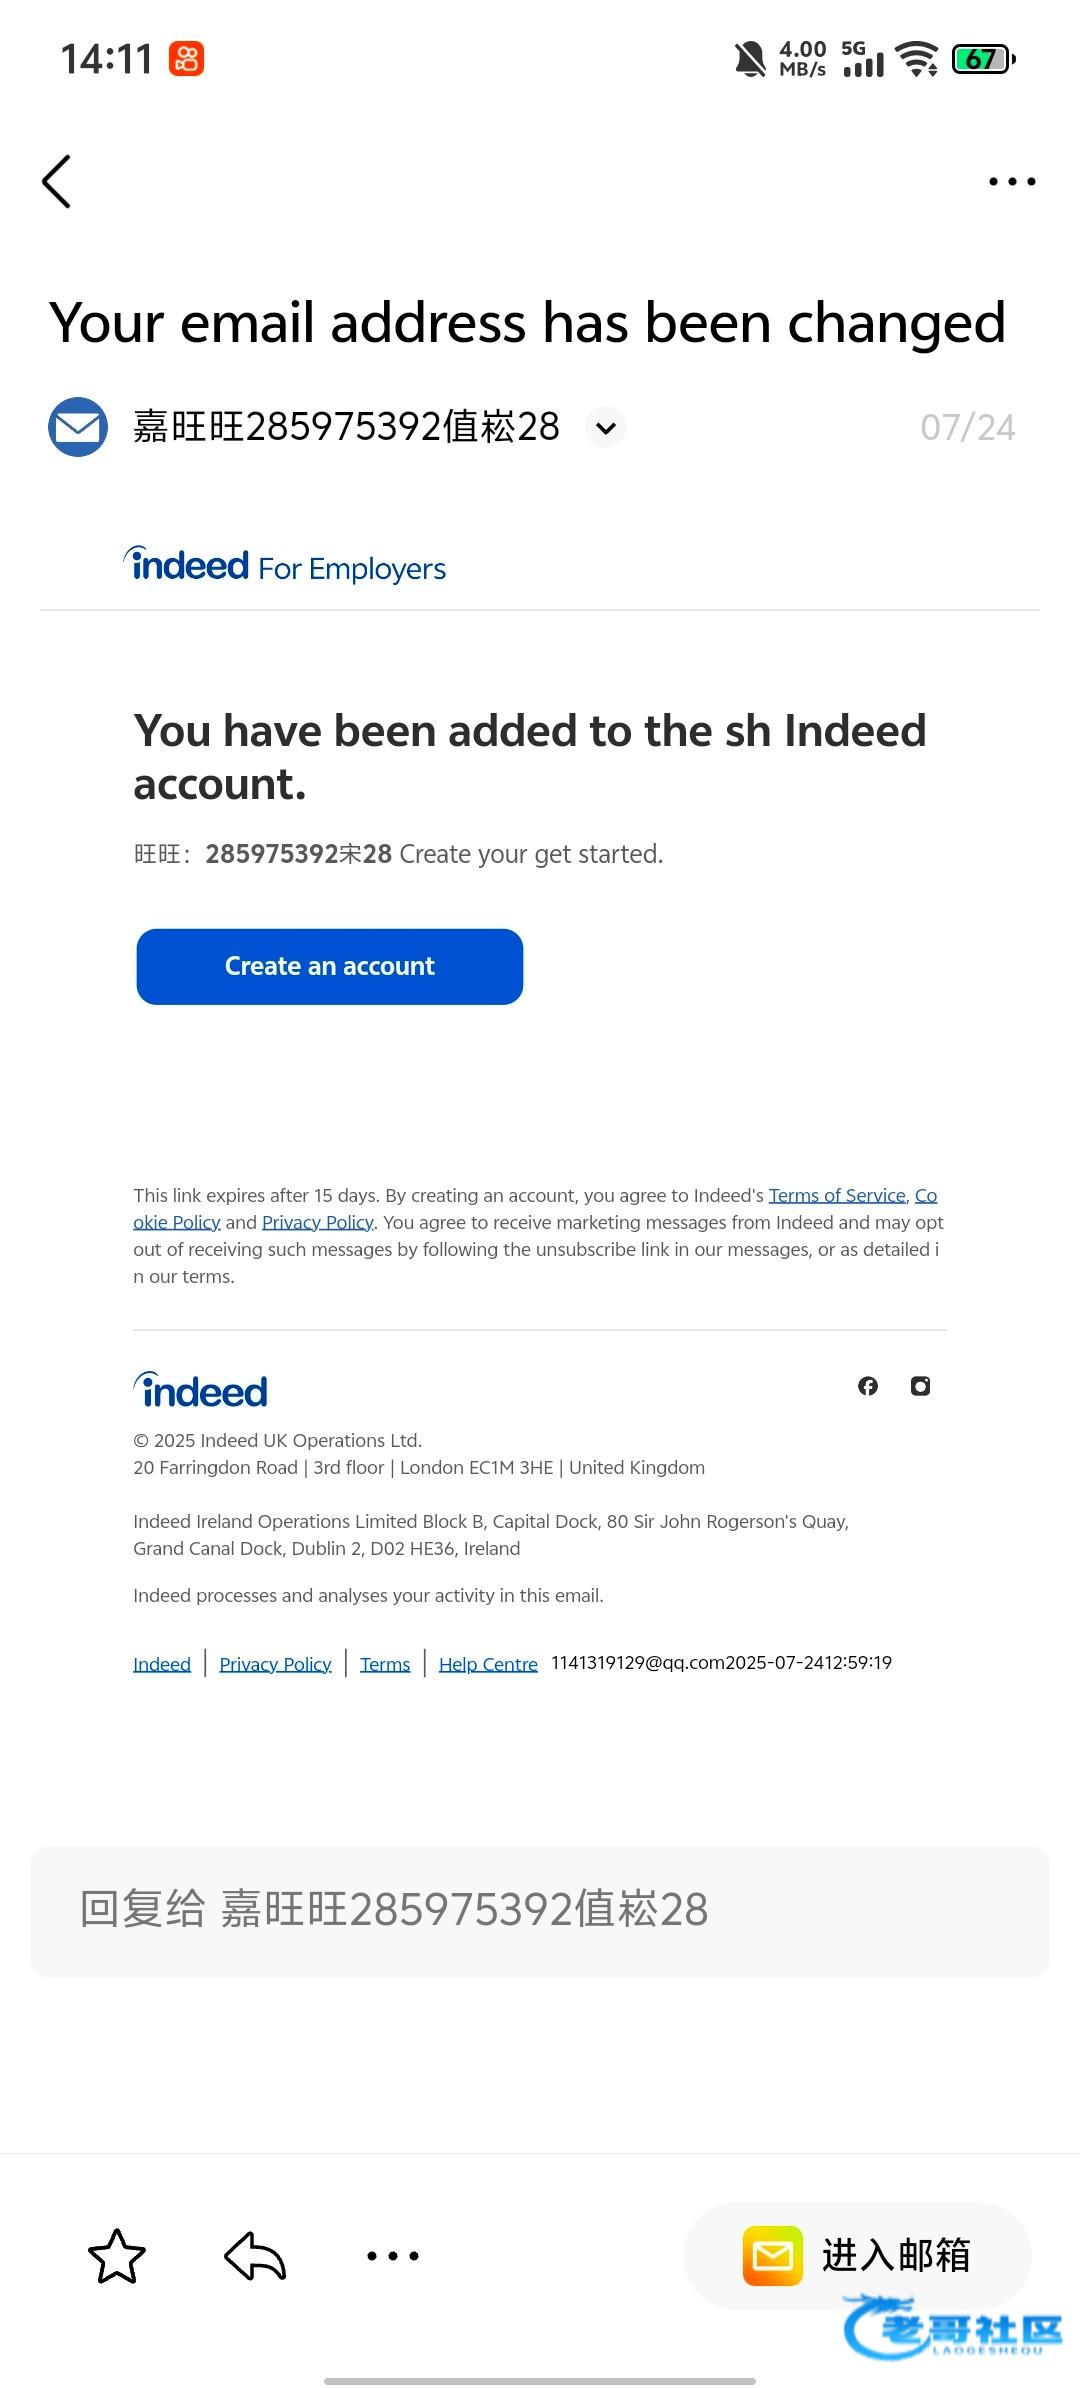Tap the Indeed For Employers logo
This screenshot has height=2388, width=1080.
285,566
